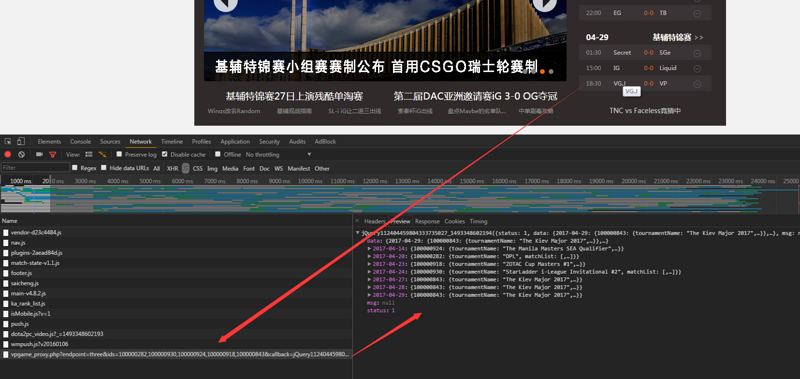800x379 pixels.
Task: Select the match-state-v1.1.js request row
Action: 176,263
